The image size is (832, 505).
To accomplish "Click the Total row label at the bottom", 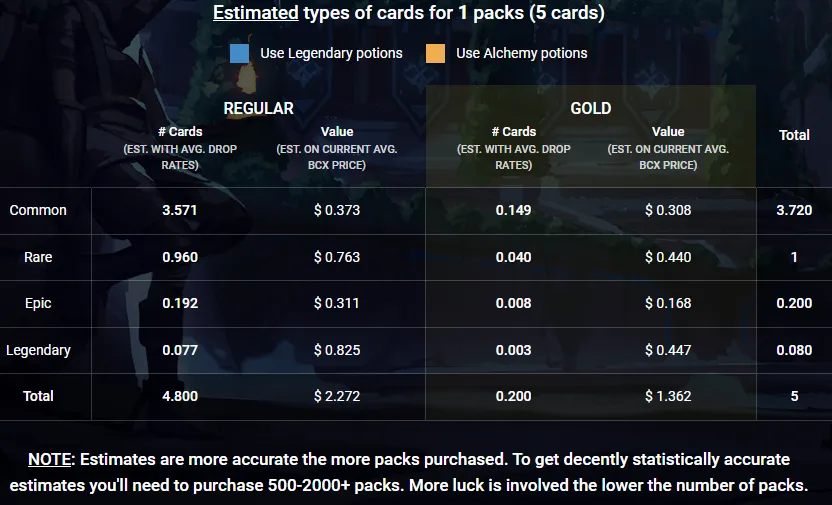I will click(38, 396).
